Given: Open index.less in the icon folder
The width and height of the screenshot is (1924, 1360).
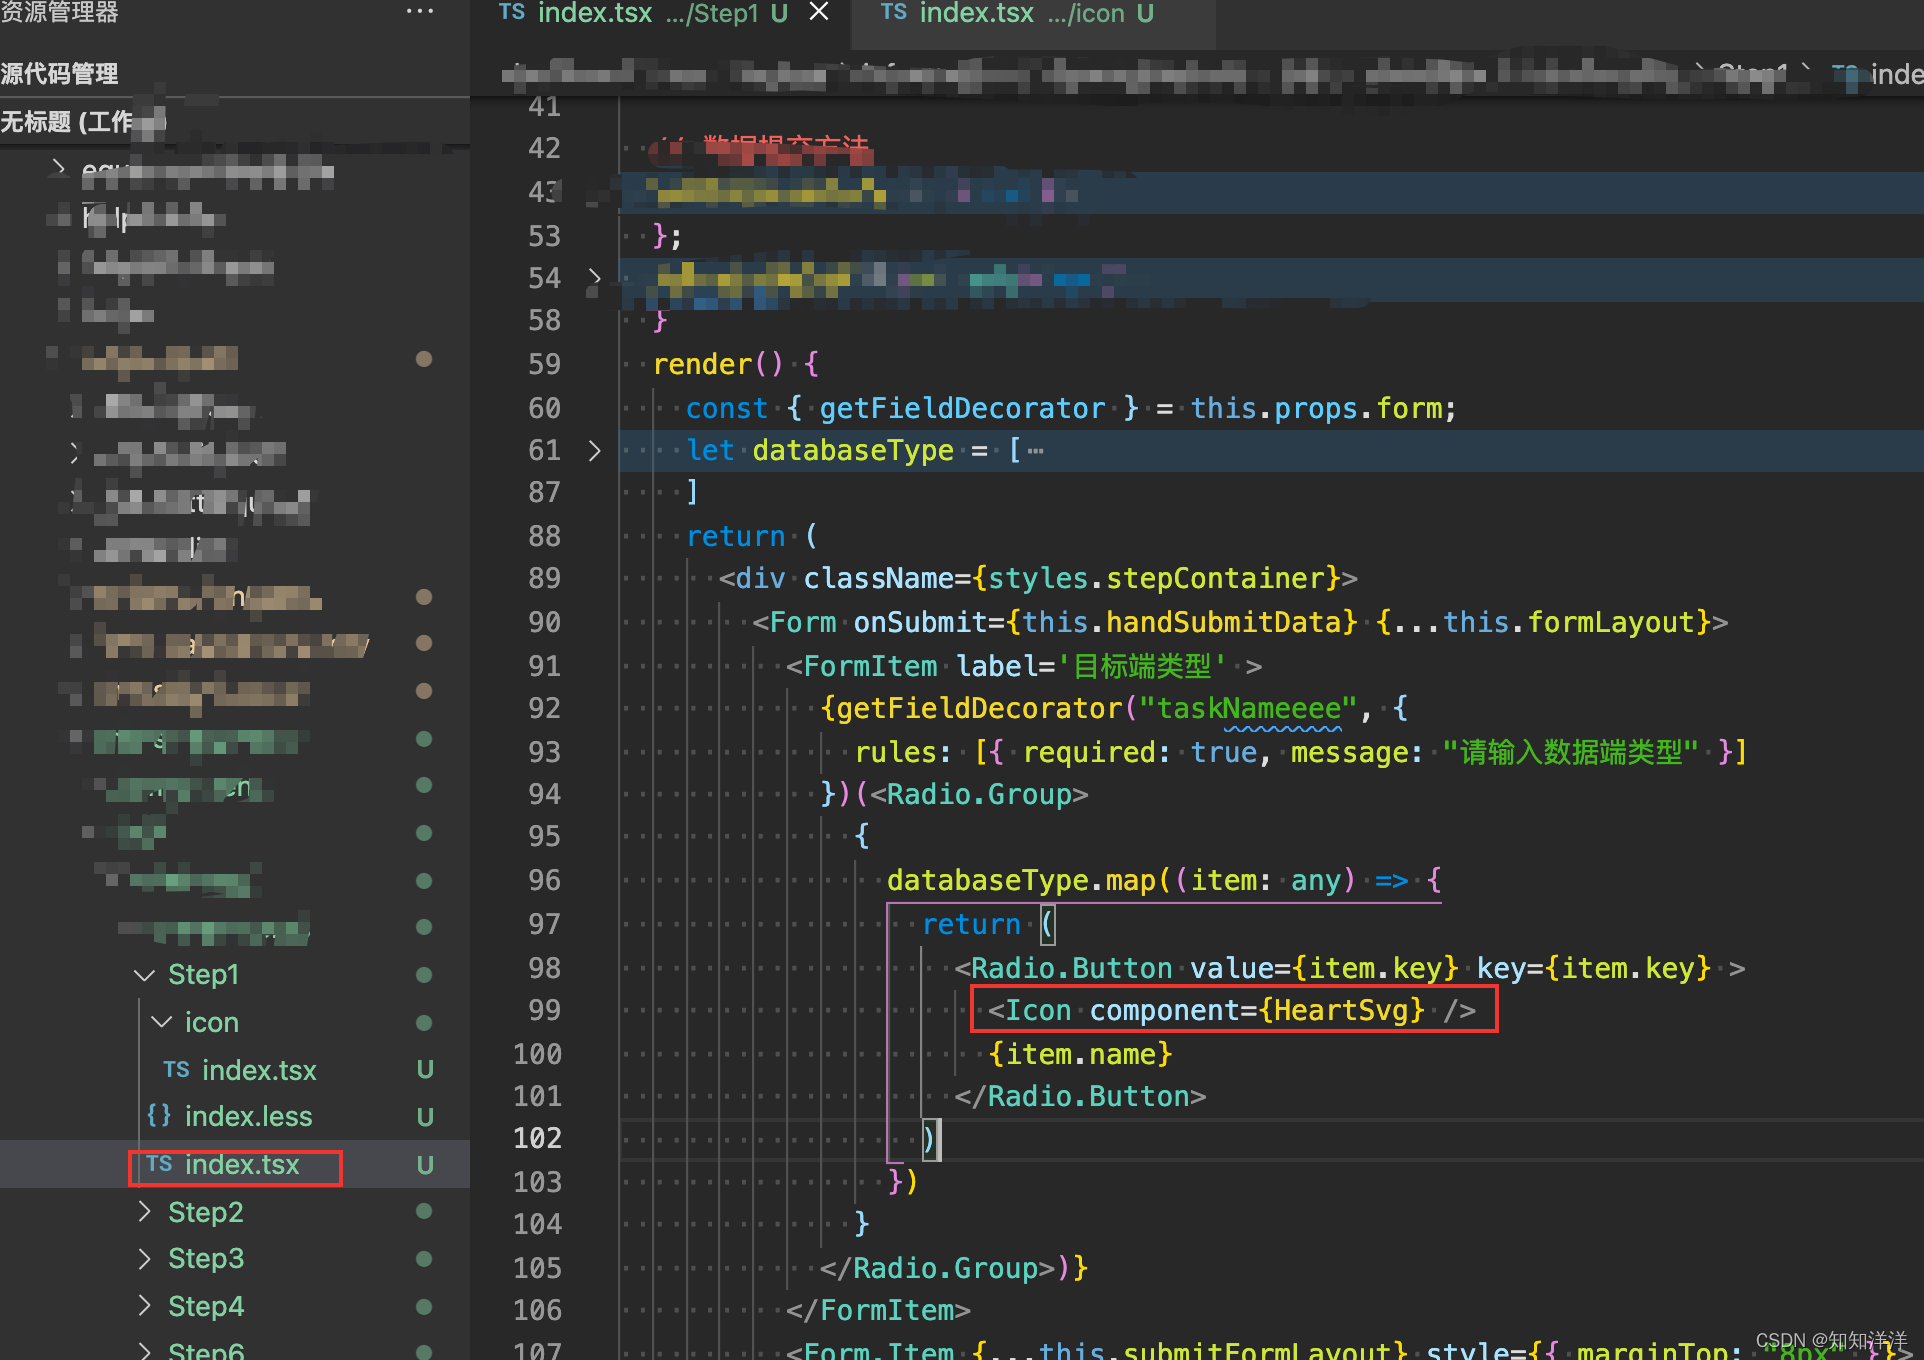Looking at the screenshot, I should click(248, 1117).
